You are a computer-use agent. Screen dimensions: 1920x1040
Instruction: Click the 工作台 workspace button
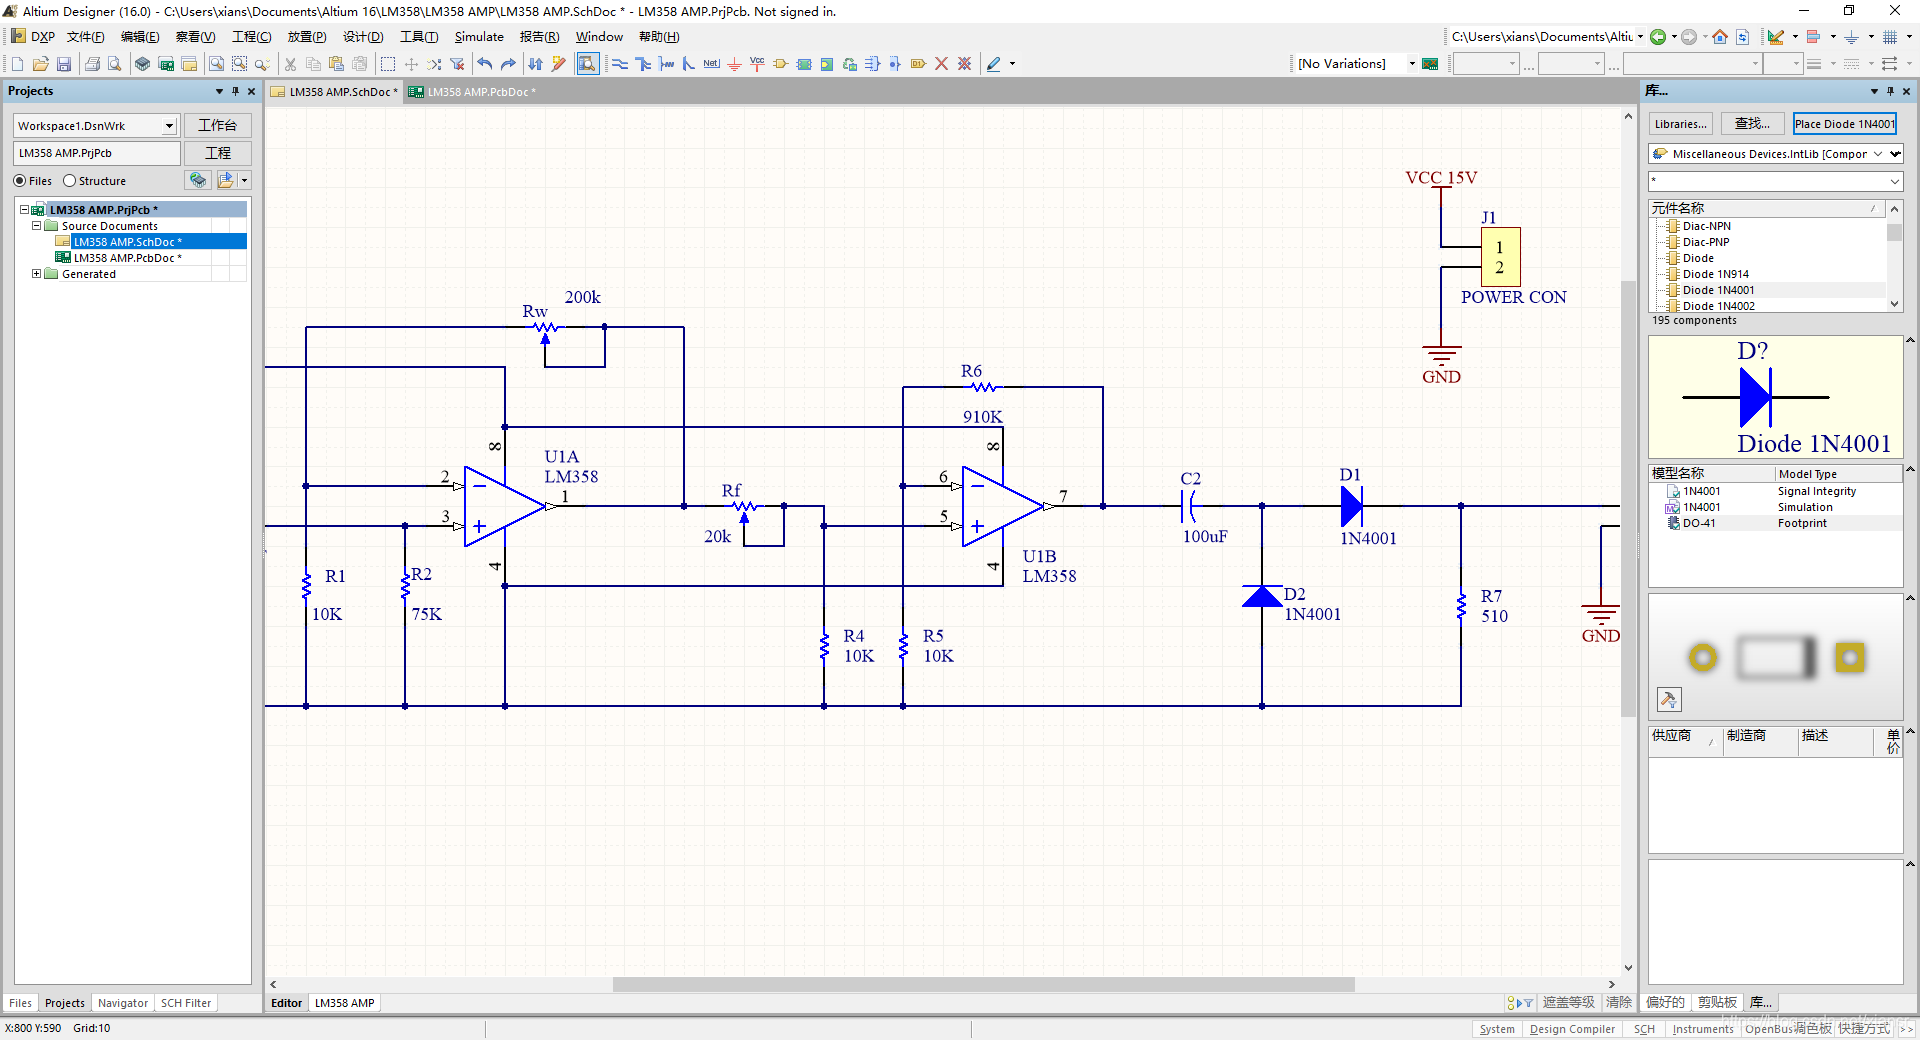[217, 126]
